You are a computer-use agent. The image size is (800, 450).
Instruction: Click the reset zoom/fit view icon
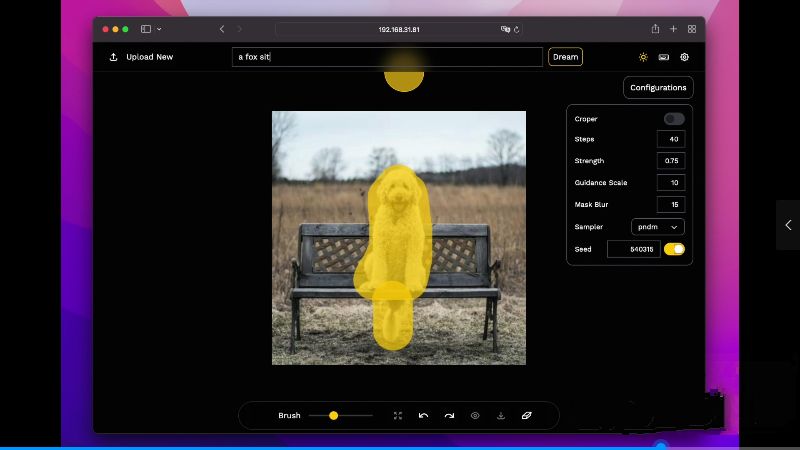click(x=398, y=415)
